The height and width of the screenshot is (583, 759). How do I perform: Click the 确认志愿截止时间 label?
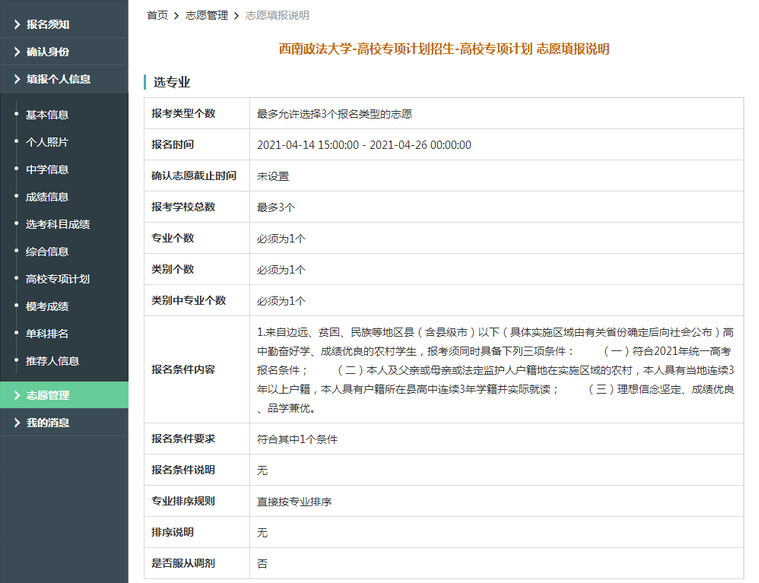[x=194, y=176]
